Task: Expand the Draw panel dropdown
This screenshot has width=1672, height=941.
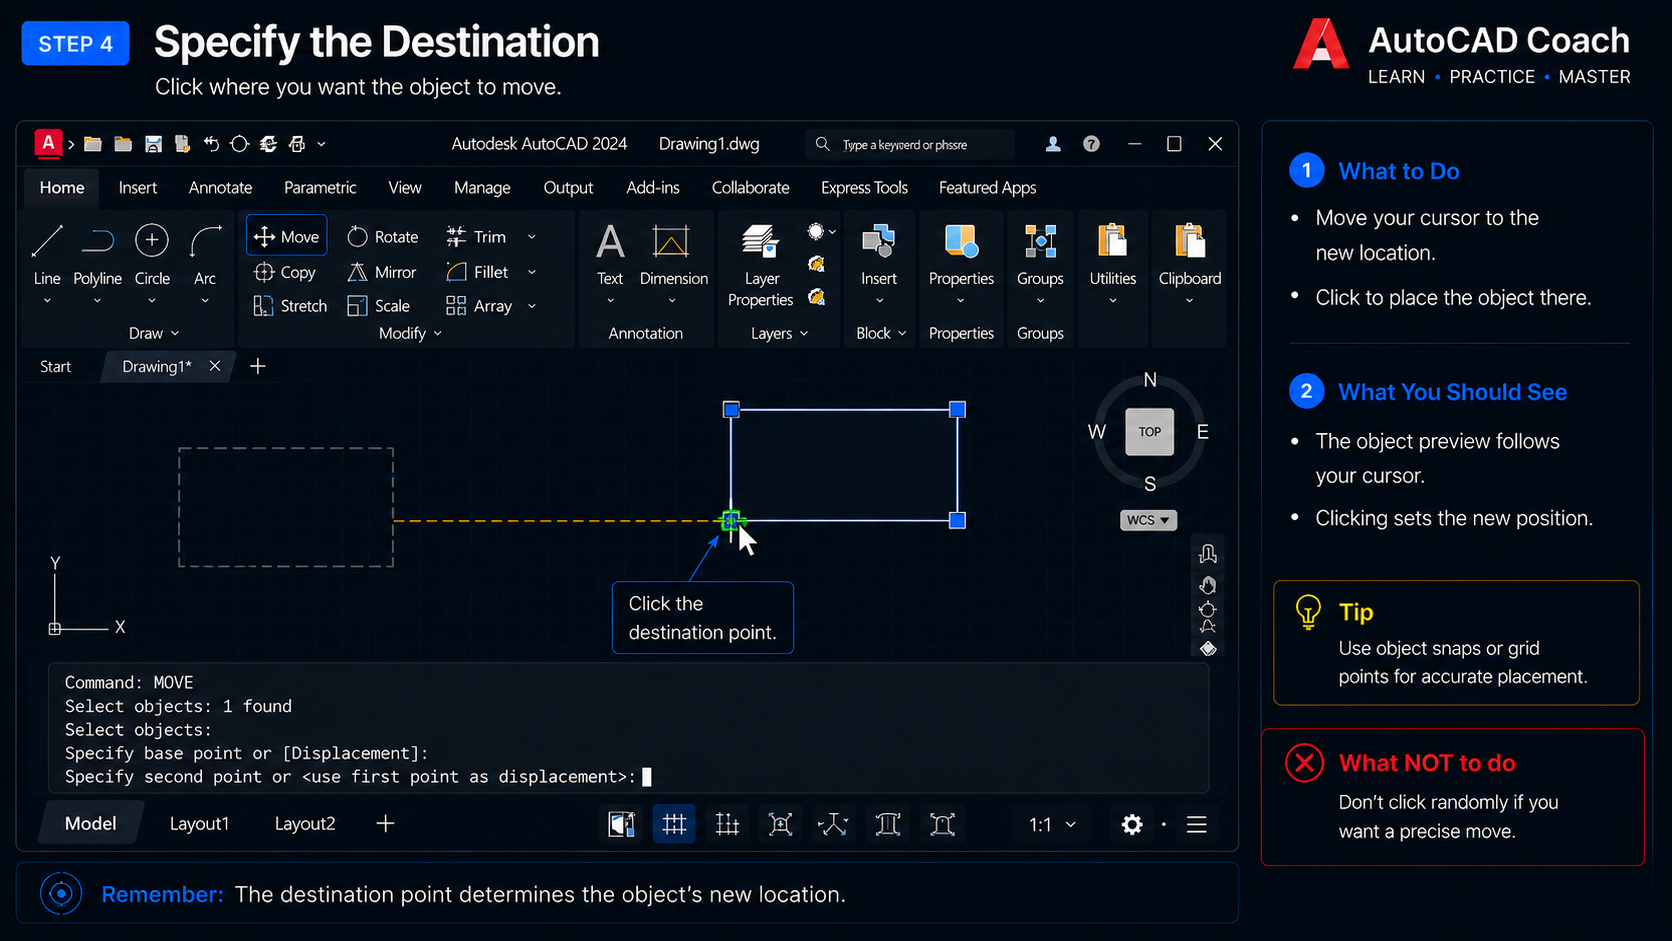Action: click(154, 333)
